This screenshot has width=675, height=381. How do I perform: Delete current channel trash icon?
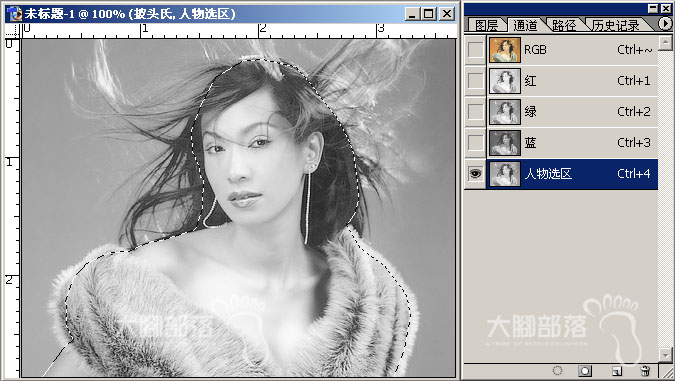pyautogui.click(x=644, y=371)
